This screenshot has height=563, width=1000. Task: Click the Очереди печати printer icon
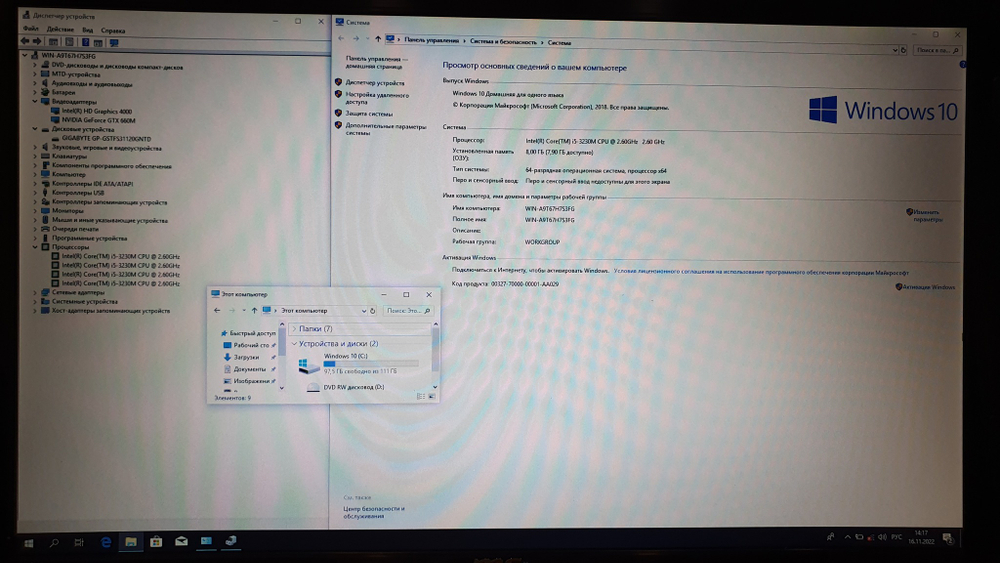[45, 229]
